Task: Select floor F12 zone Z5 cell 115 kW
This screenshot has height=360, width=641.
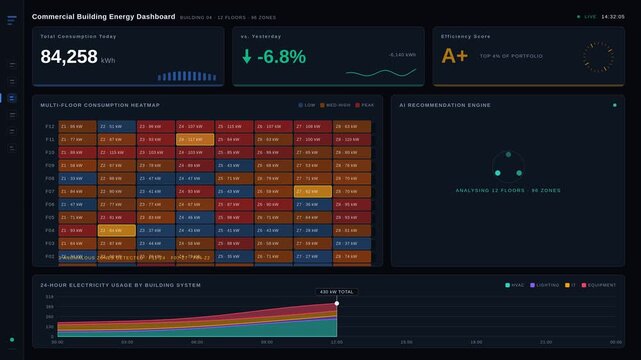Action: [234, 126]
